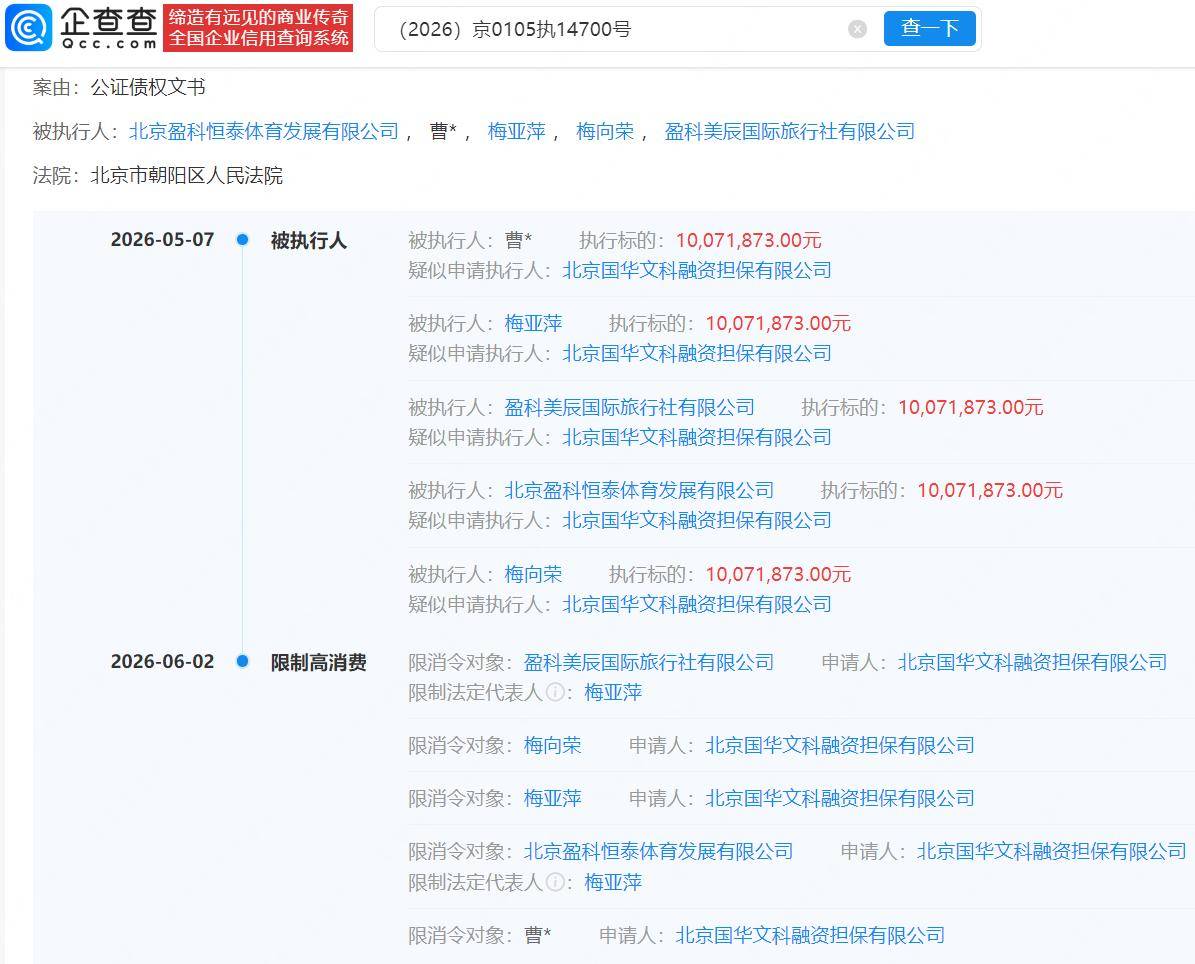Viewport: 1195px width, 964px height.
Task: Open 北京盈科恒泰体育发展有限公司 in header 被执行人 line
Action: coord(264,131)
